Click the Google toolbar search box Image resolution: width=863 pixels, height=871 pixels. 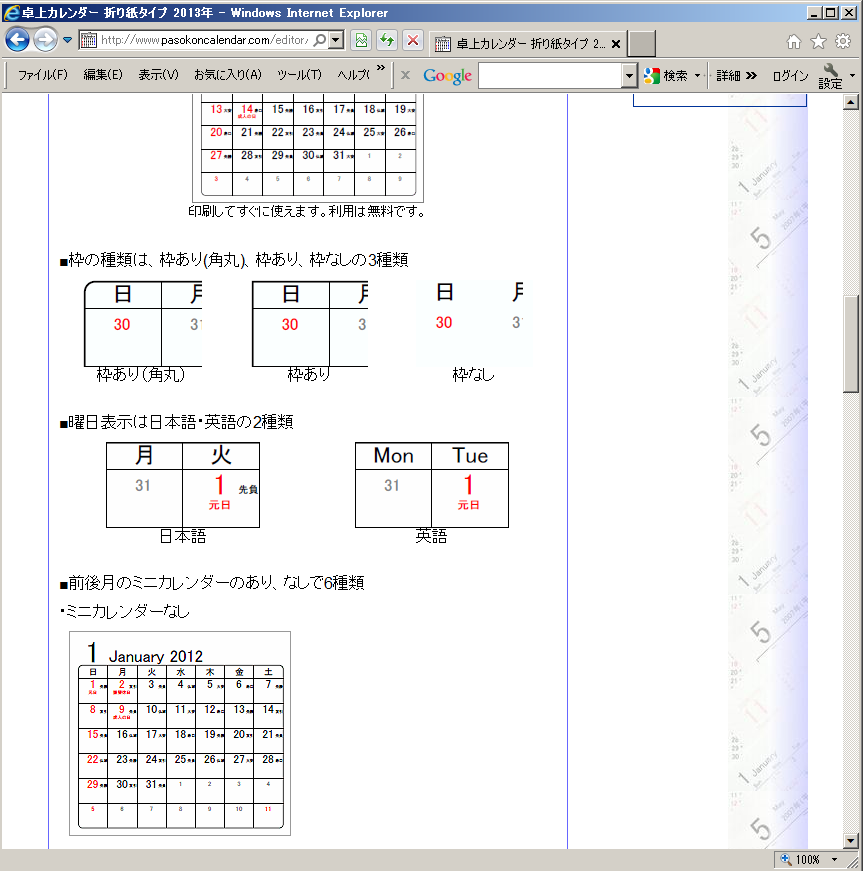click(x=550, y=76)
